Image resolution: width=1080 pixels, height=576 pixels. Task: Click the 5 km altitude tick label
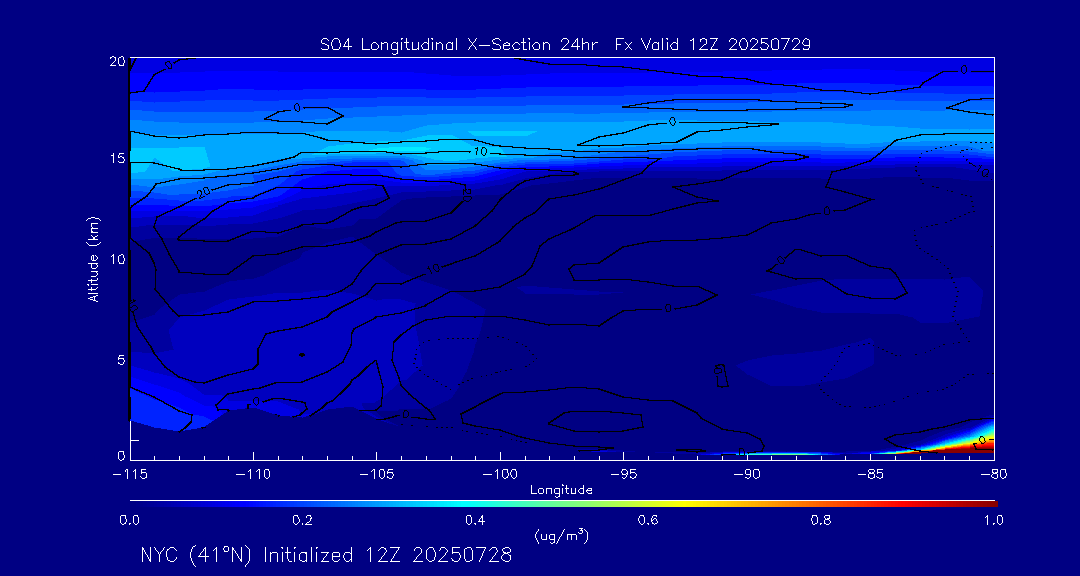[119, 359]
